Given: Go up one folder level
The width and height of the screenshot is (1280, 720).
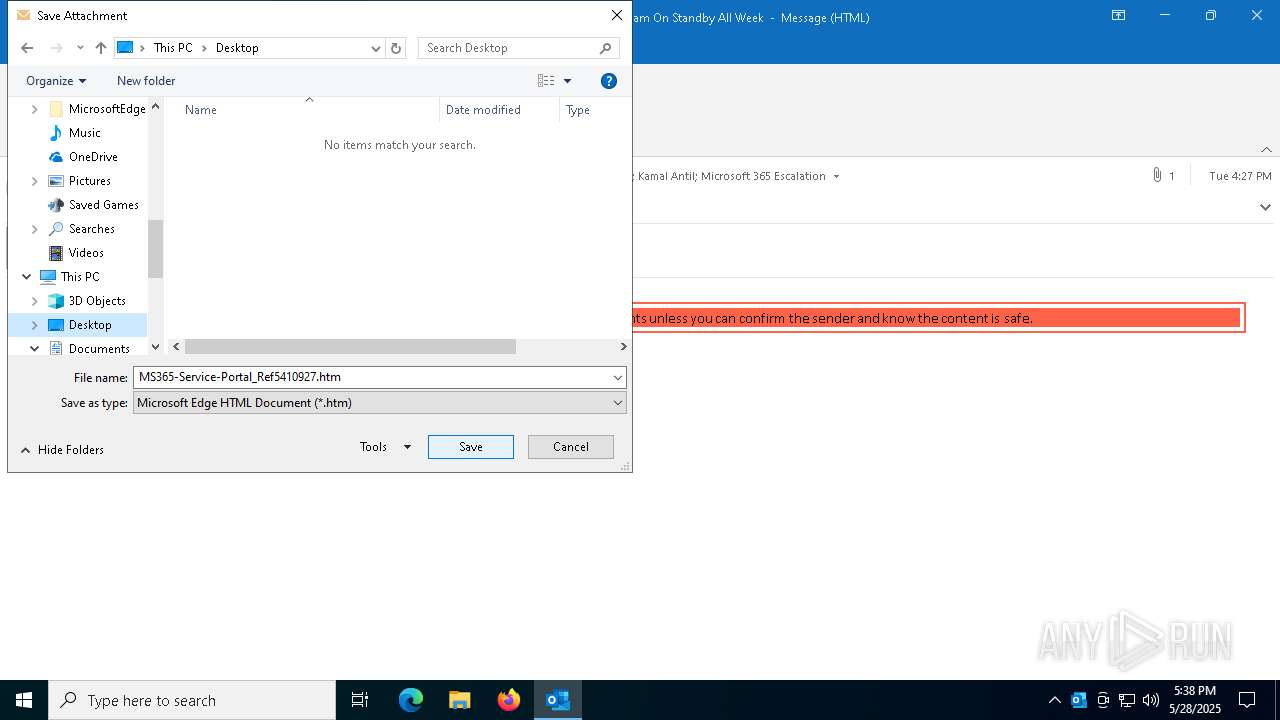Looking at the screenshot, I should pyautogui.click(x=101, y=48).
